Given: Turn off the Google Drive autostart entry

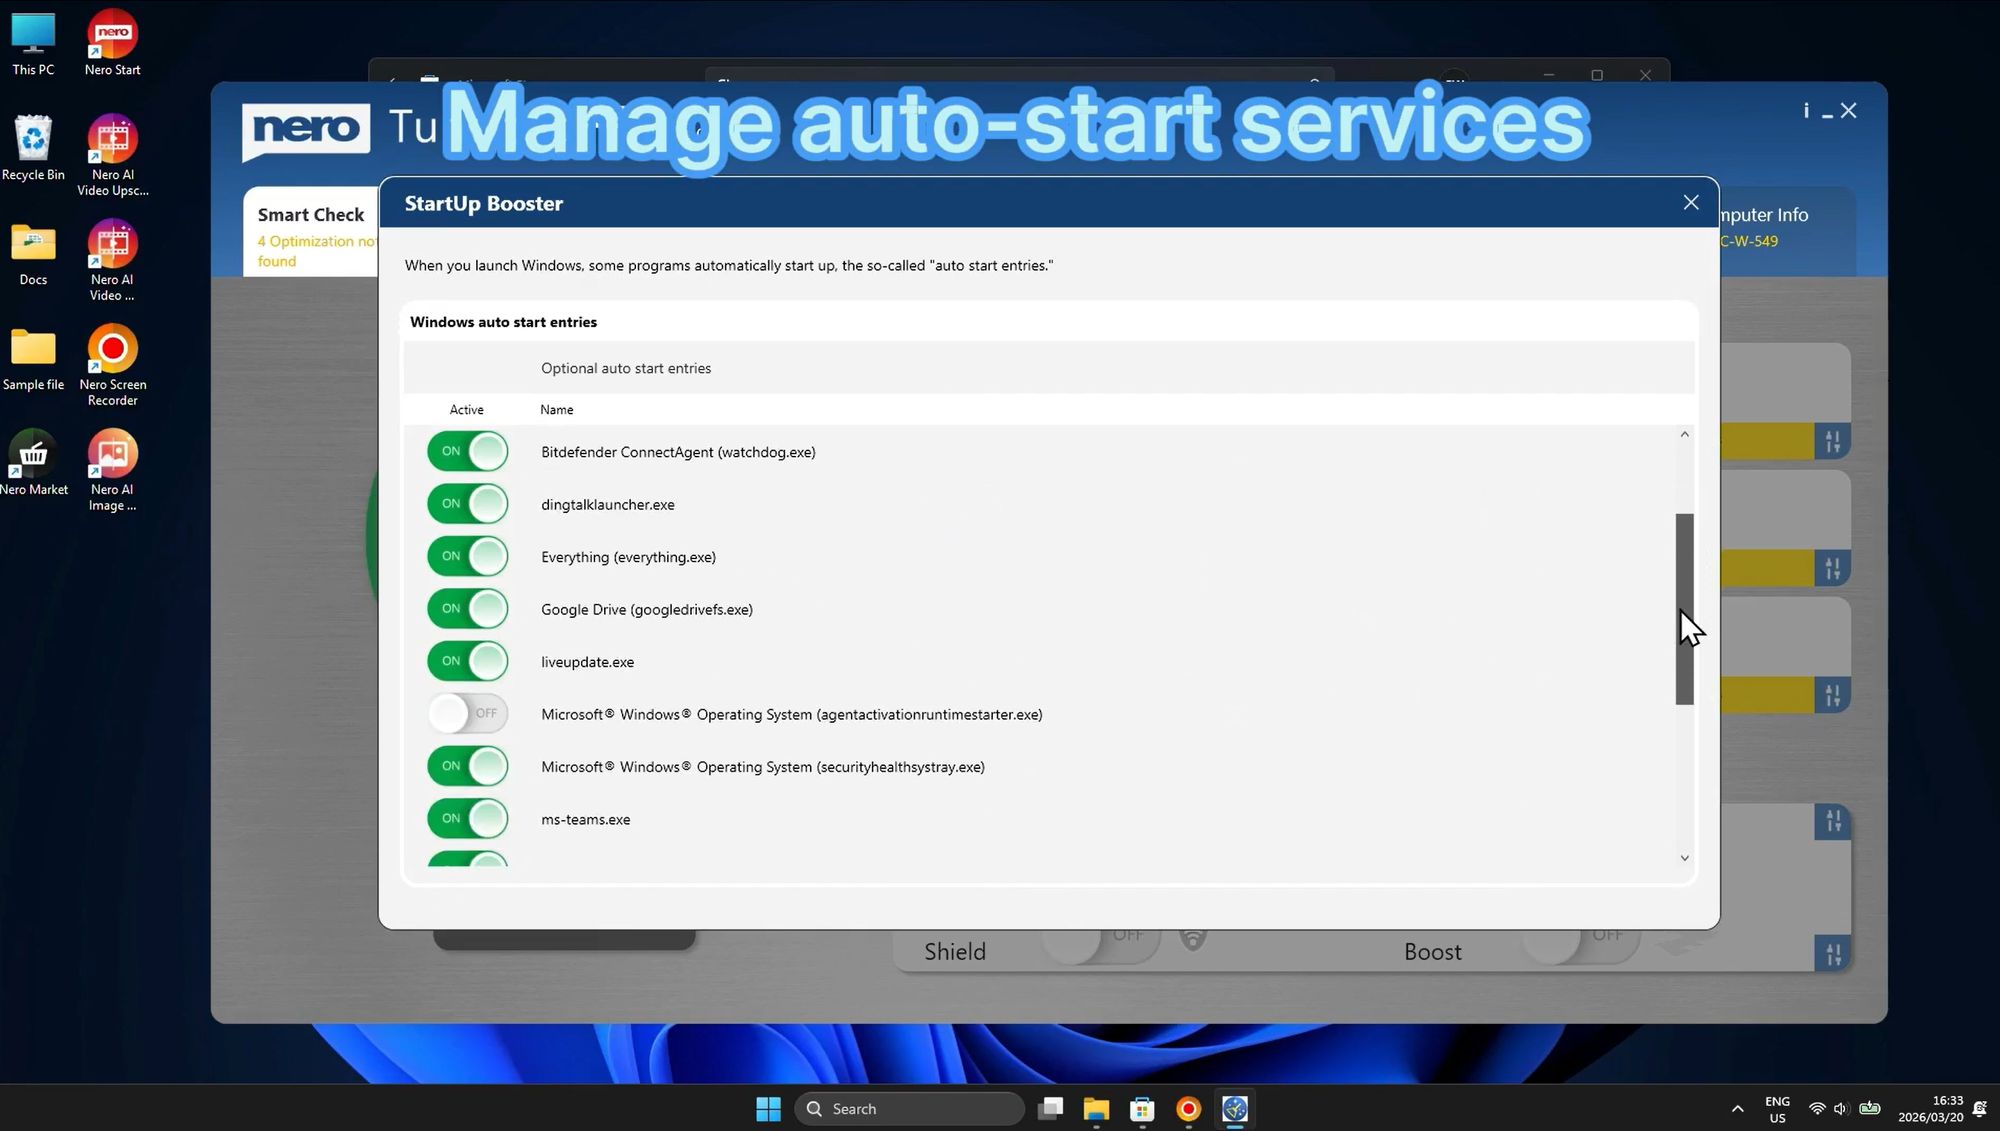Looking at the screenshot, I should 467,608.
